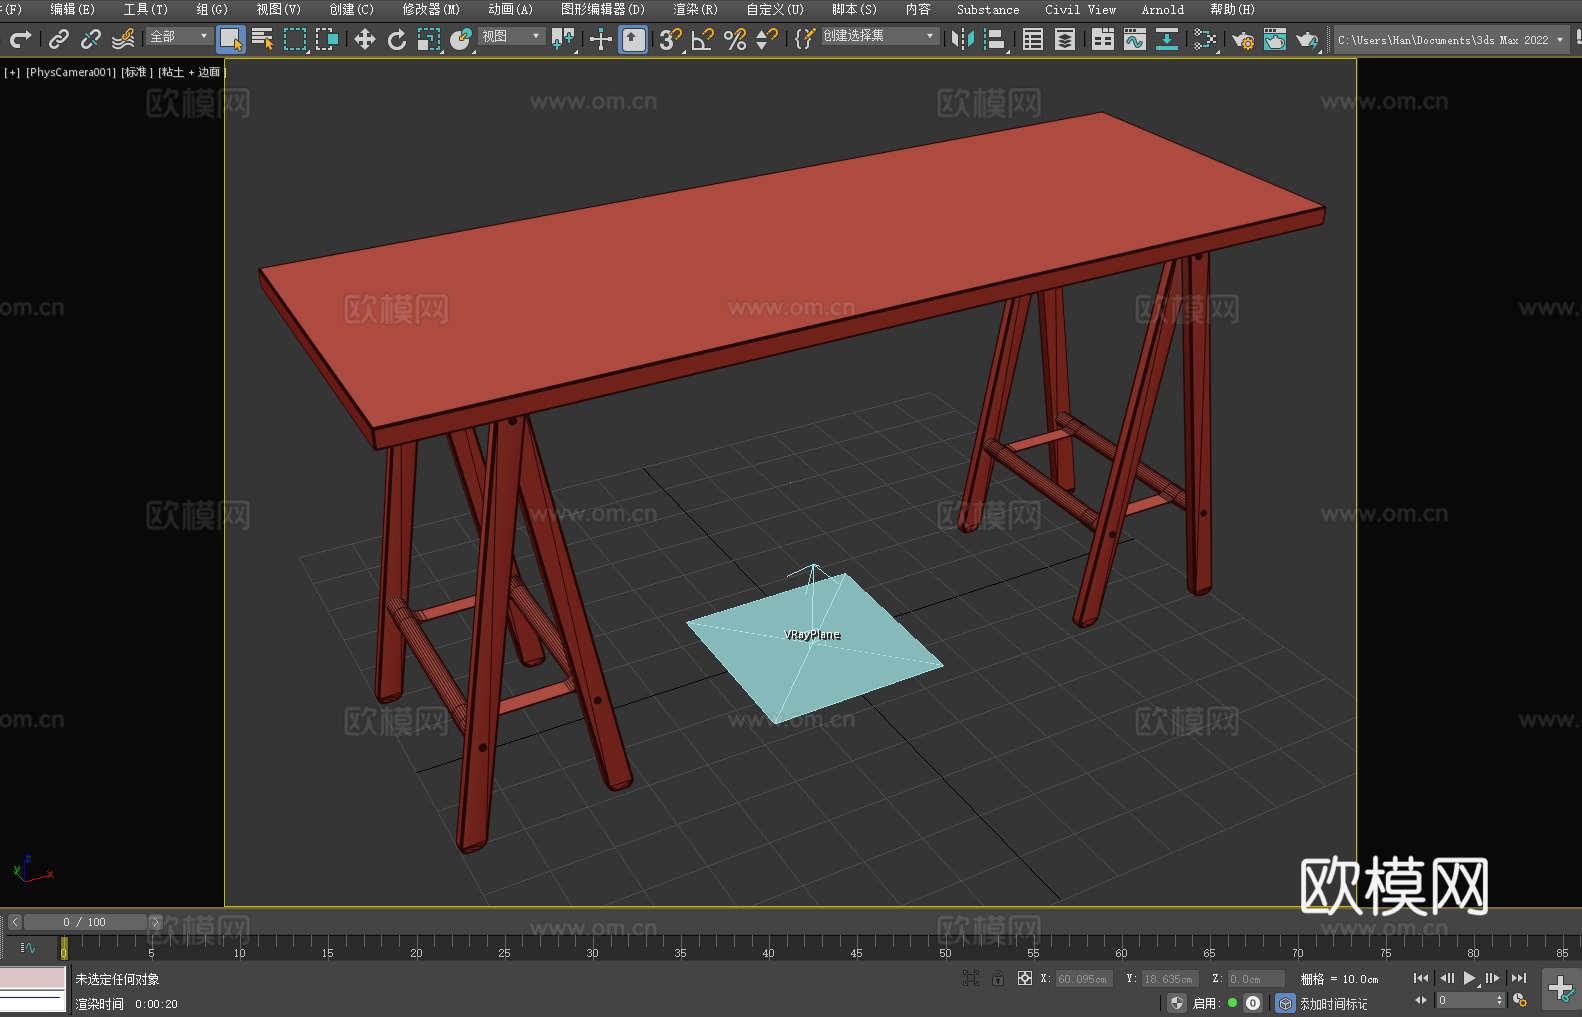1582x1017 pixels.
Task: Click the Select and Place tool
Action: 461,39
